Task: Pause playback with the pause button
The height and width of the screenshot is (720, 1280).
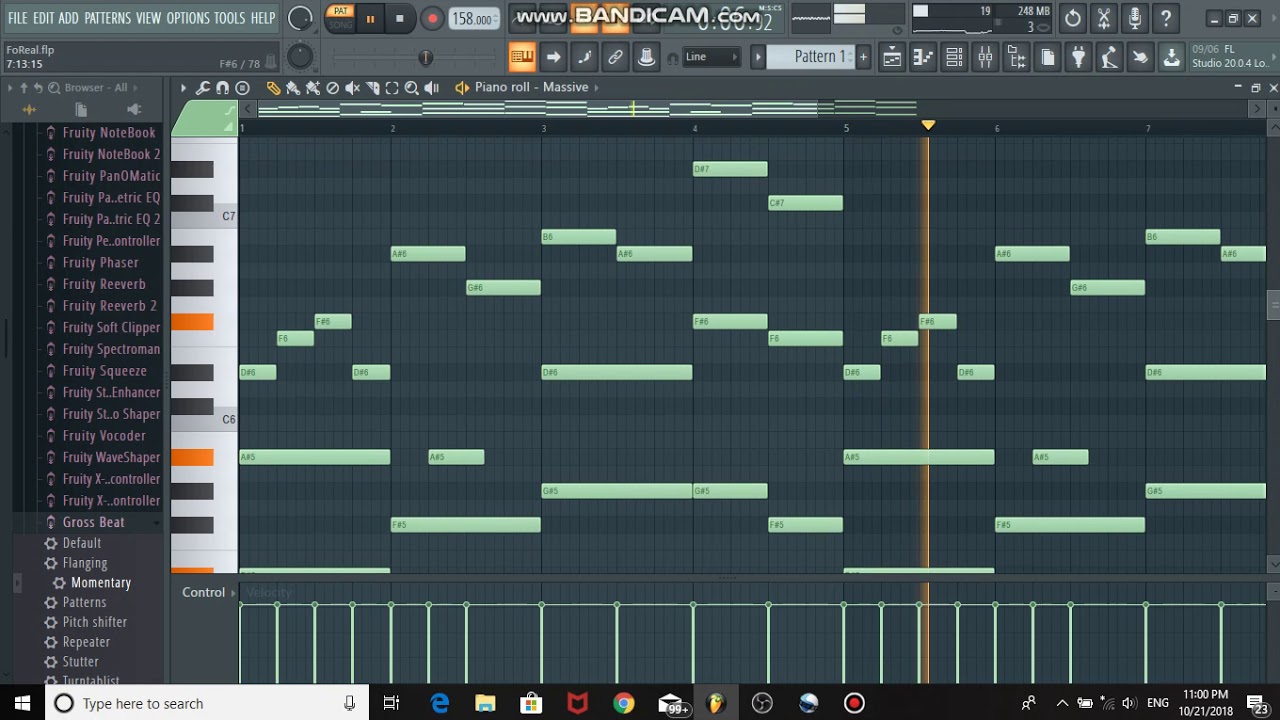Action: click(x=370, y=18)
